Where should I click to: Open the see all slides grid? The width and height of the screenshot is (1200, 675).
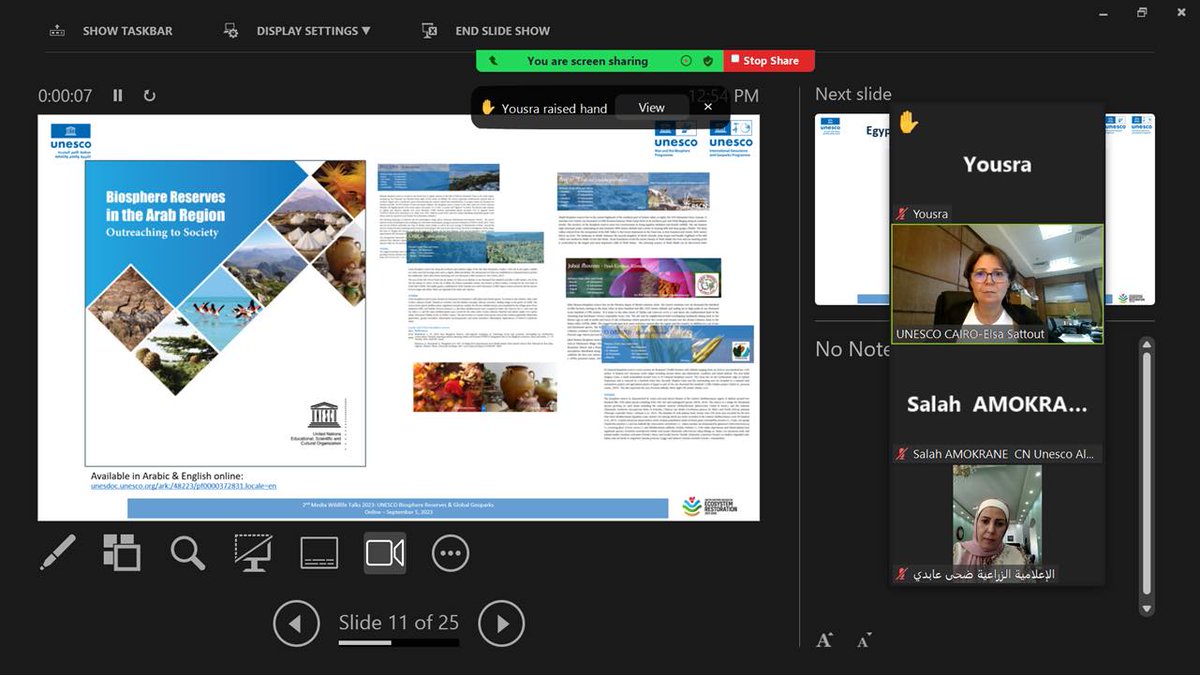pos(122,552)
